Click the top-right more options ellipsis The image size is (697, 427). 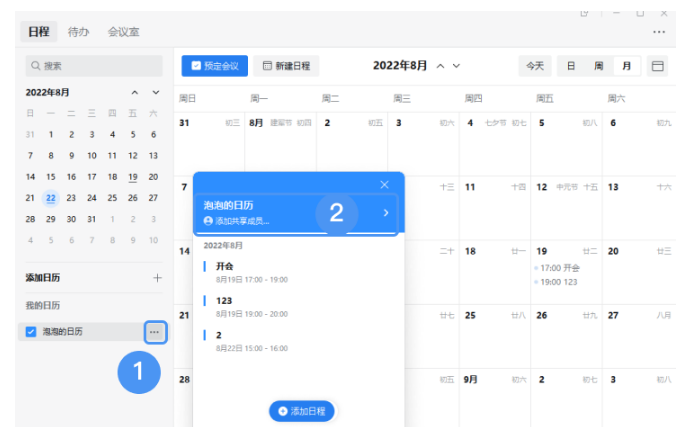pyautogui.click(x=658, y=32)
